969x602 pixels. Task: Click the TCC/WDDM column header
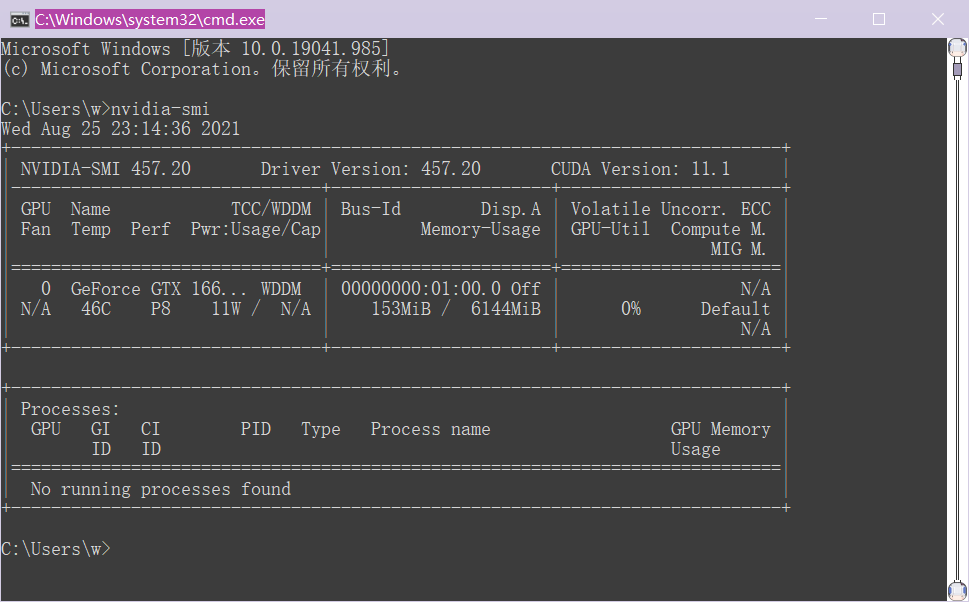271,209
